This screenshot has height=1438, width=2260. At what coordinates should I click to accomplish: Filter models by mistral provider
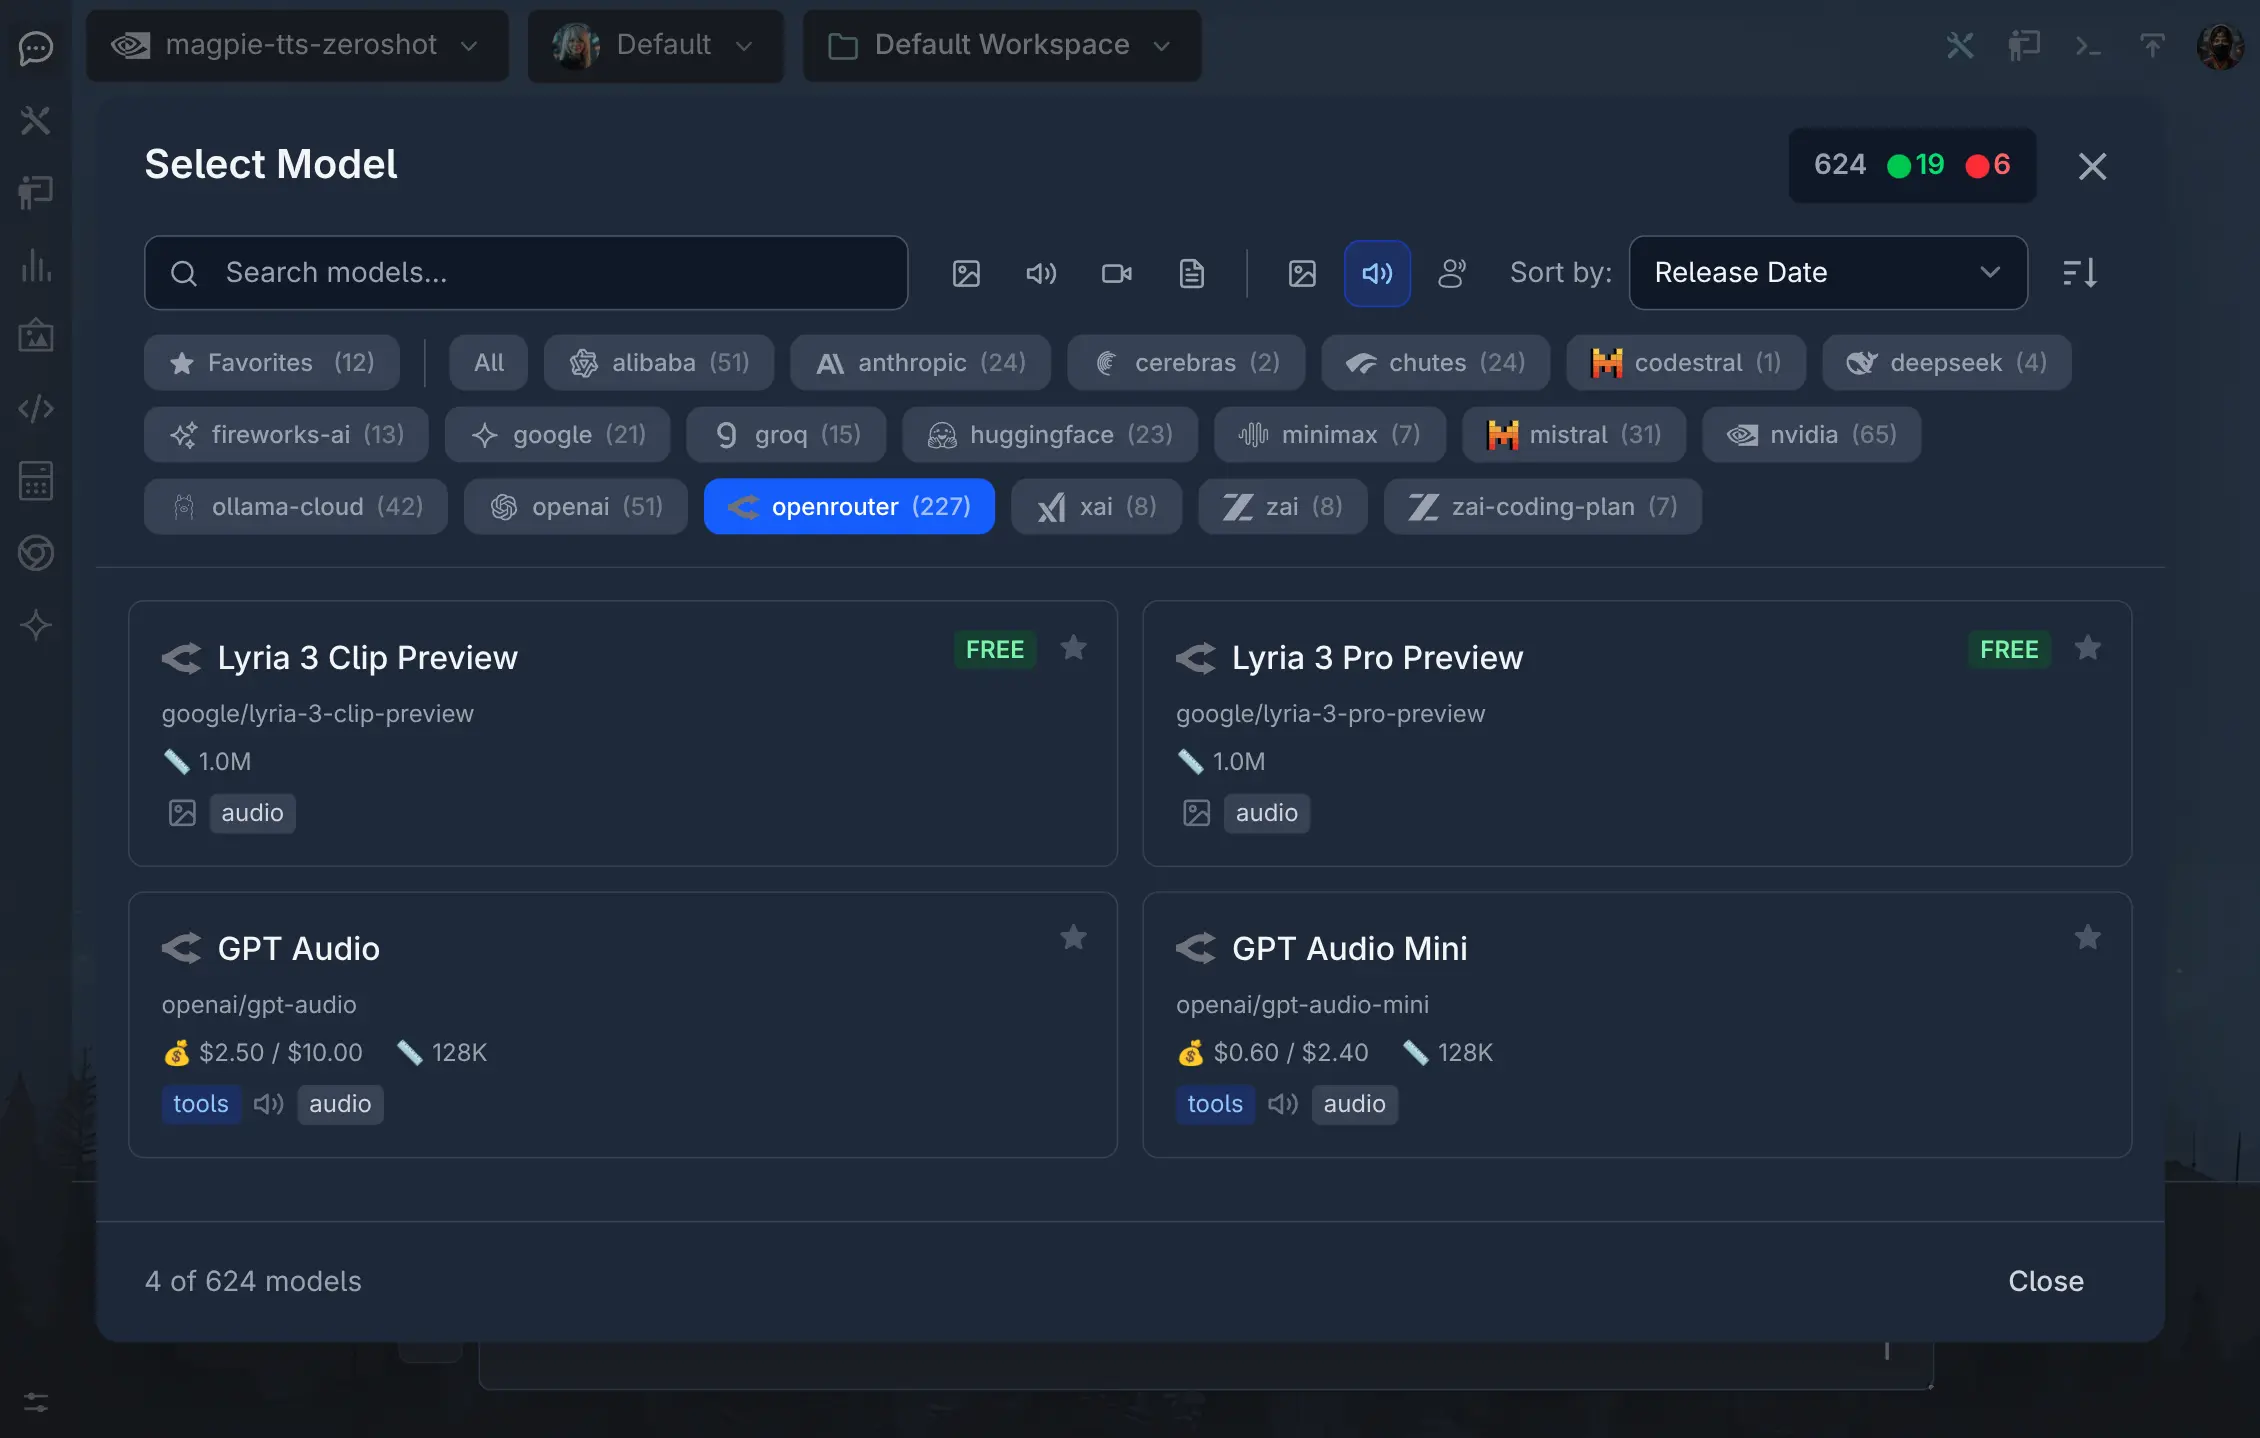[x=1574, y=434]
